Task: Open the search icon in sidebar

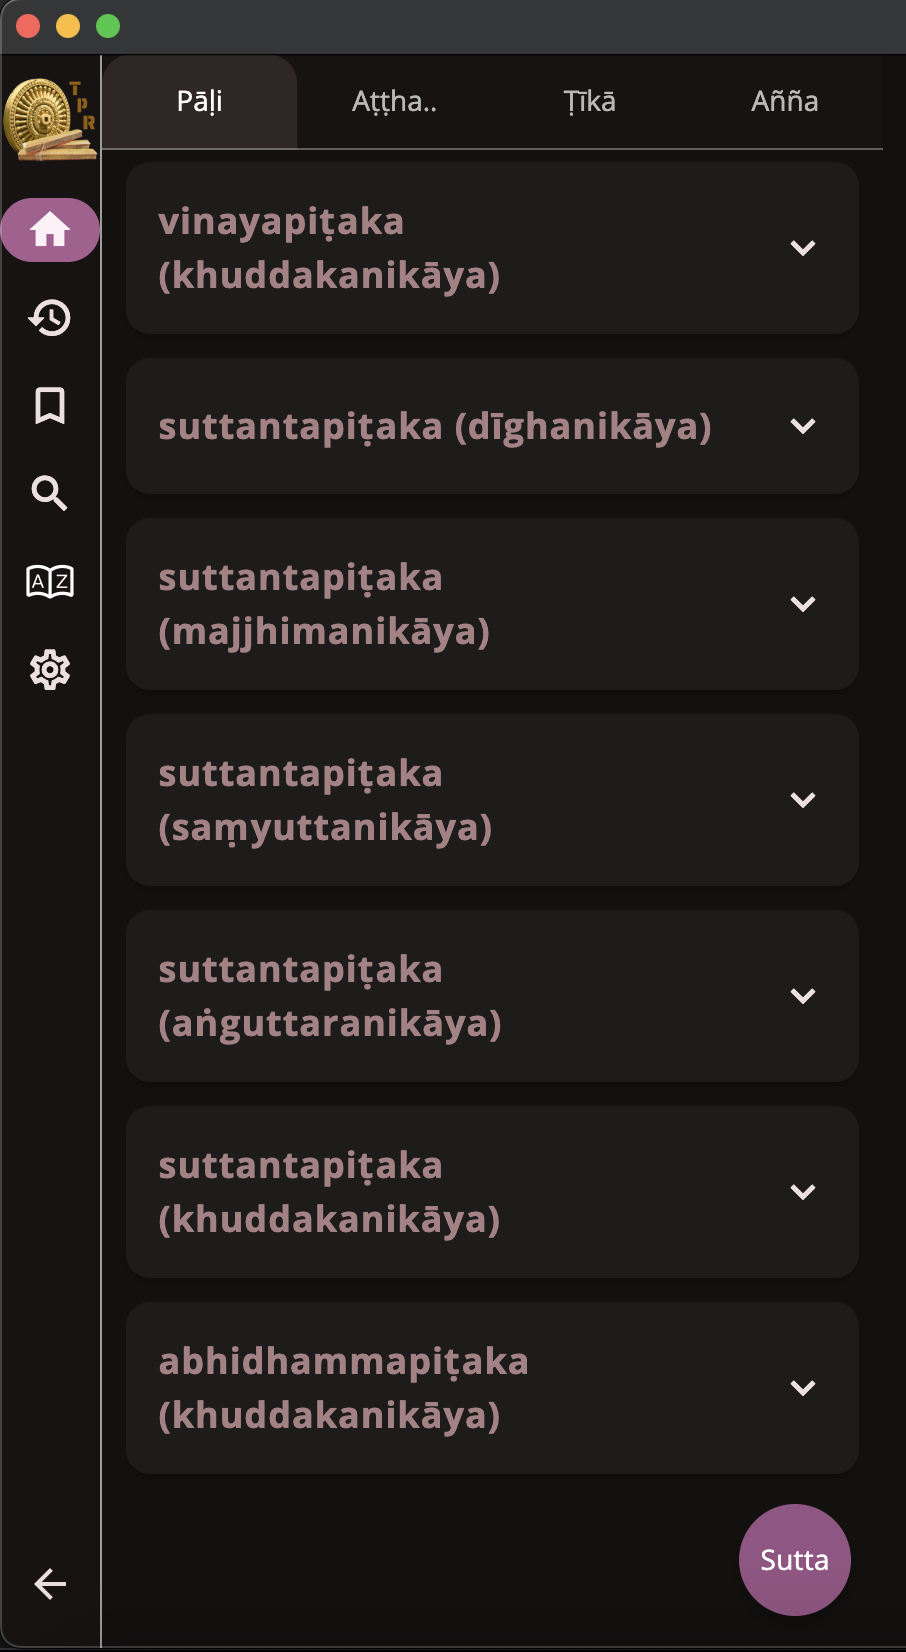Action: point(50,493)
